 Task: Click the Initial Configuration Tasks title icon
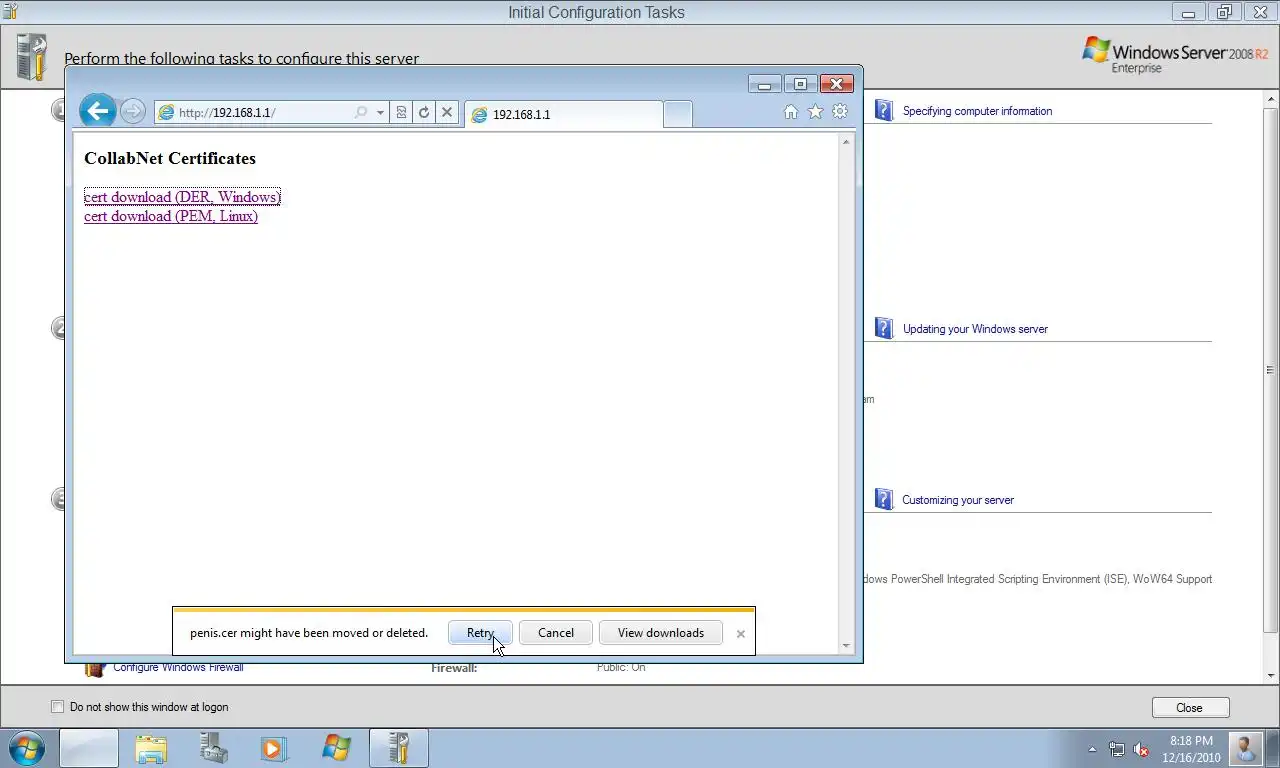pos(9,11)
